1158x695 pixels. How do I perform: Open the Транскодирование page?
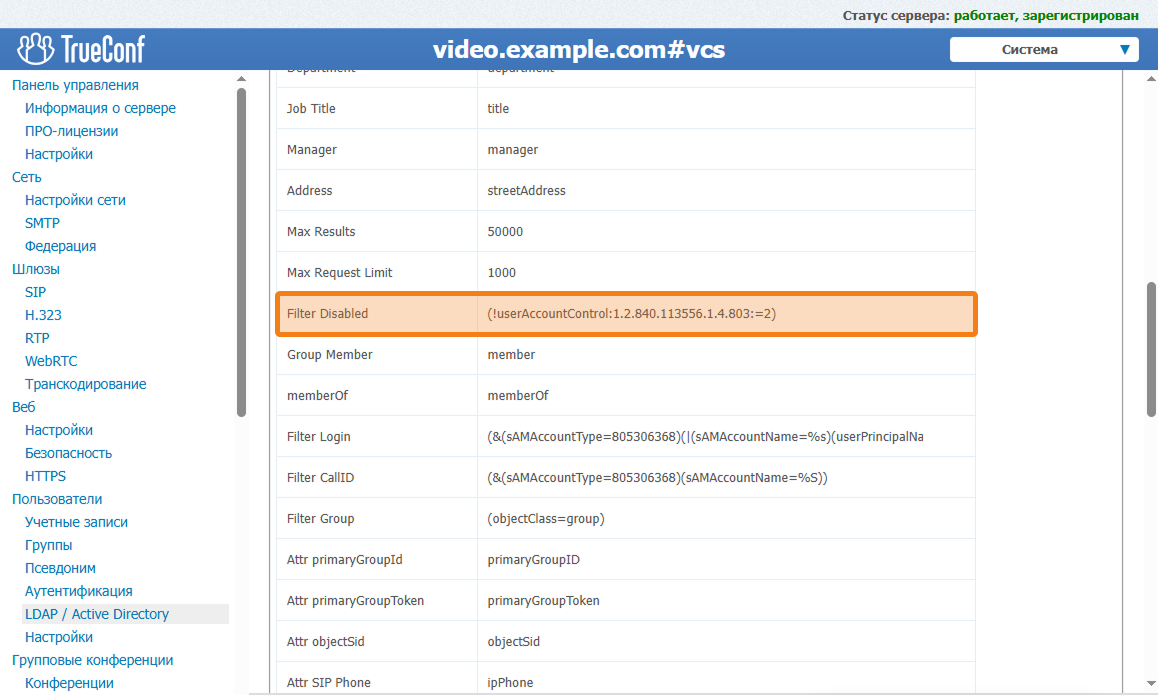pos(85,384)
